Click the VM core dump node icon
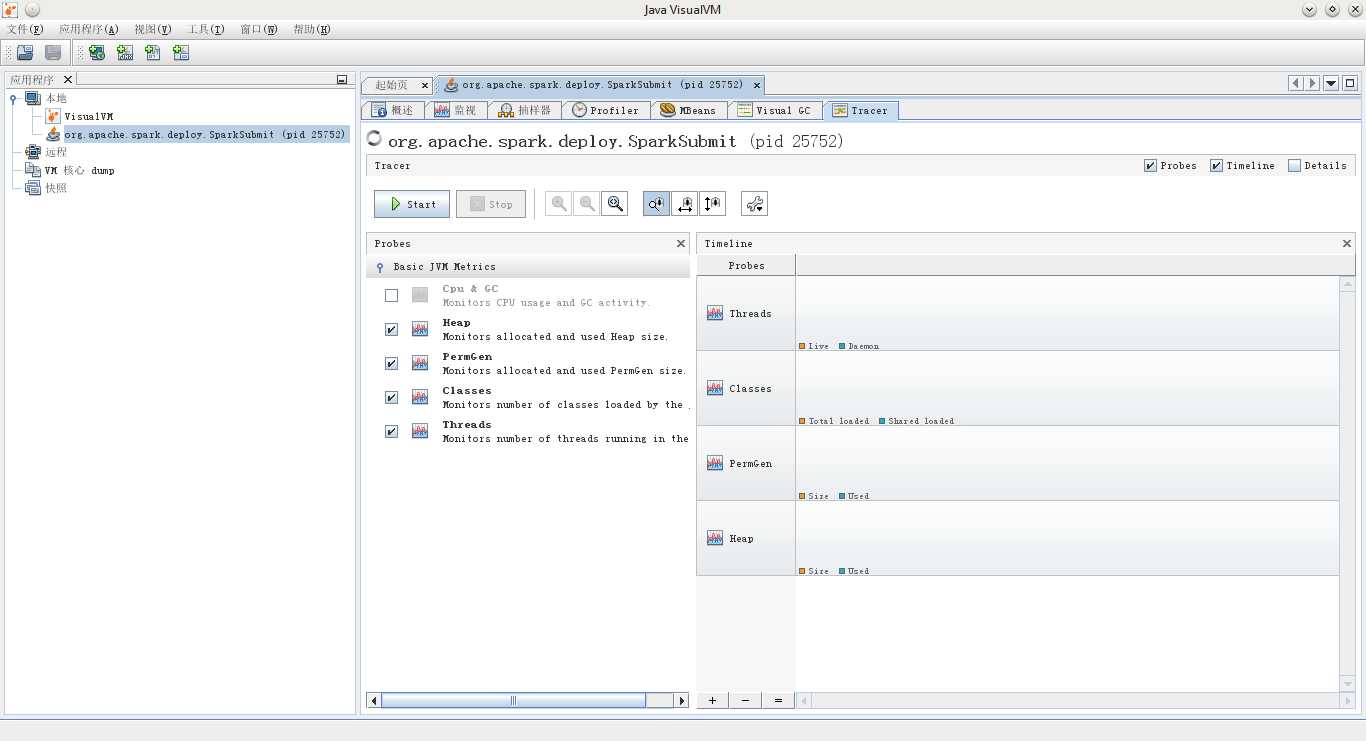This screenshot has height=741, width=1366. tap(33, 170)
